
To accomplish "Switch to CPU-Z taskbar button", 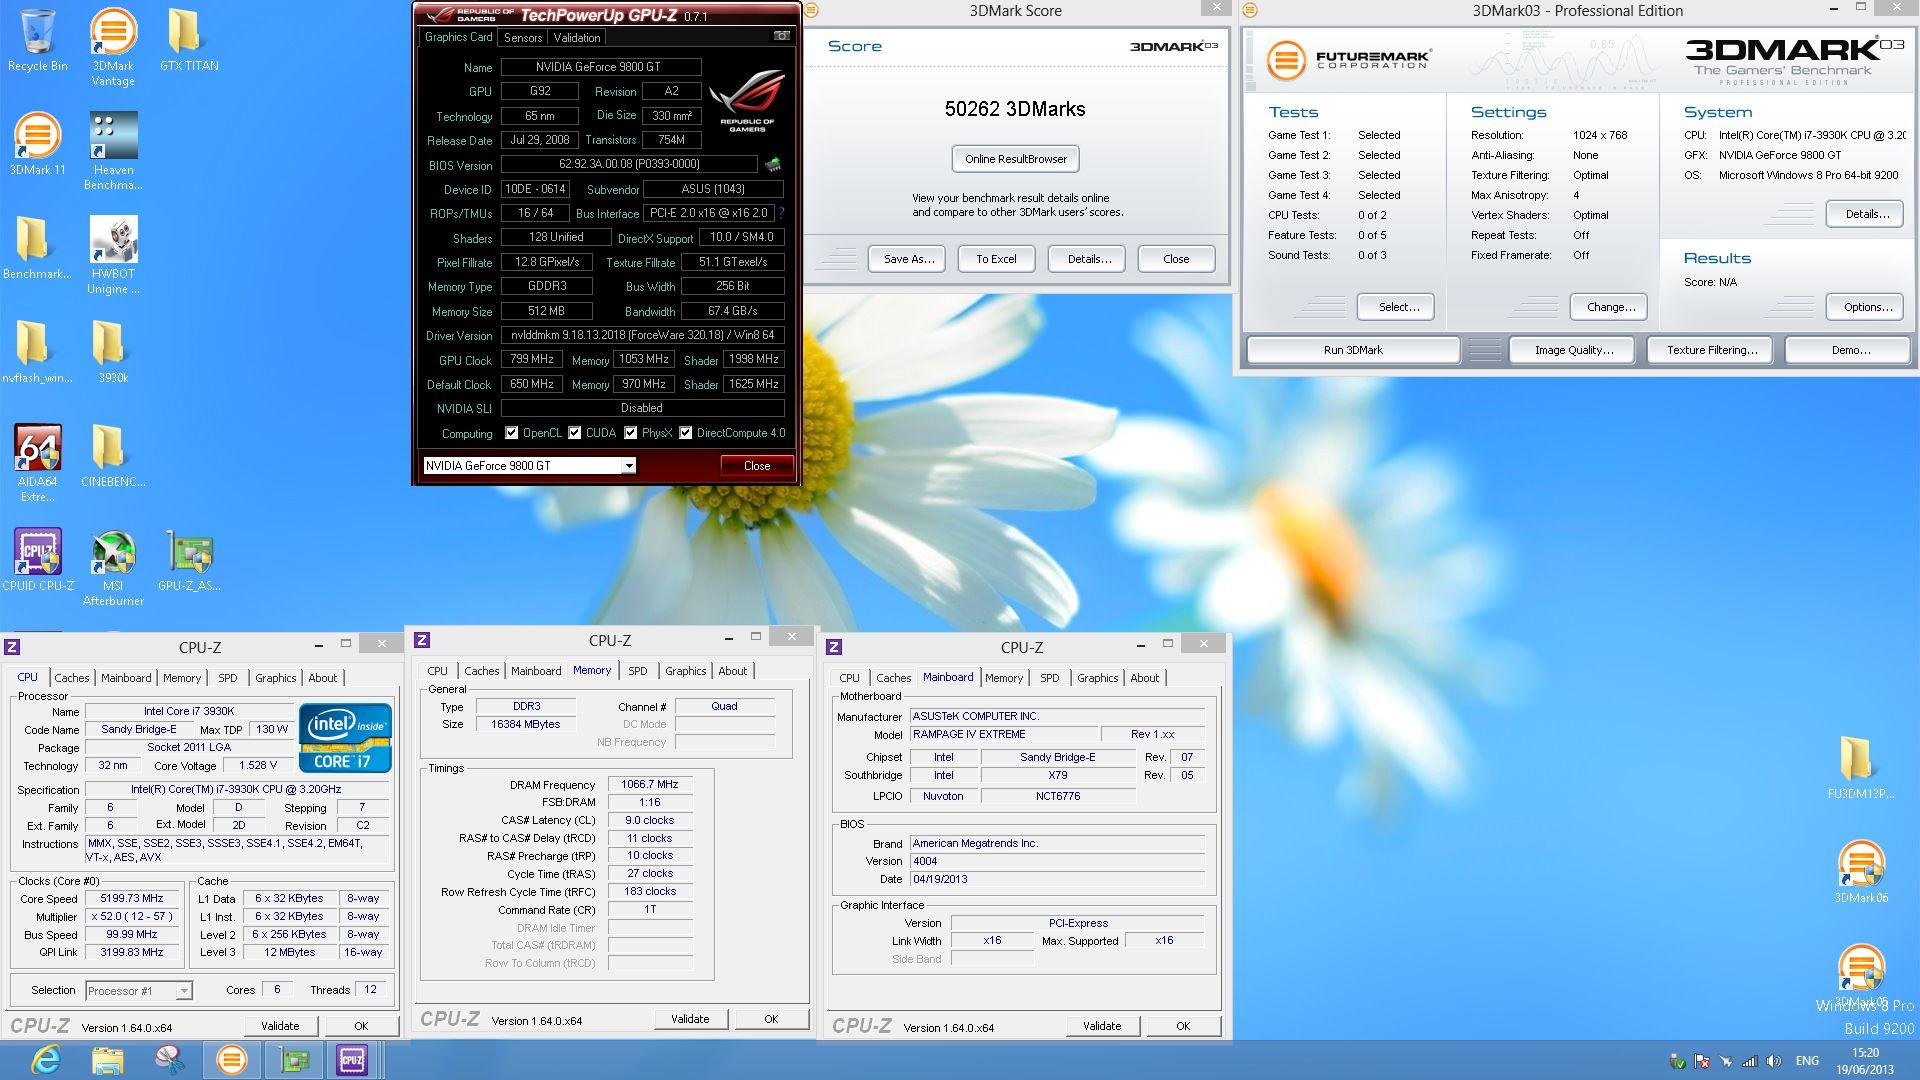I will tap(352, 1060).
